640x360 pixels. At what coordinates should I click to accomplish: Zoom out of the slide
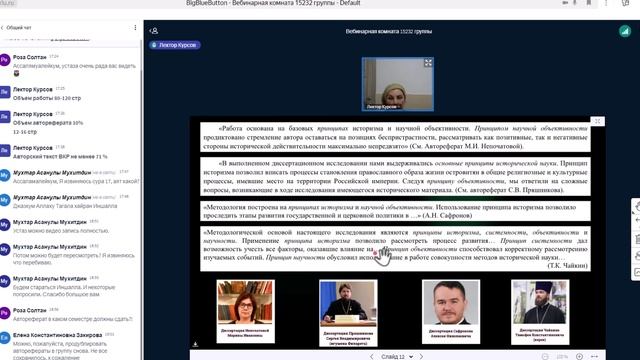pos(545,357)
